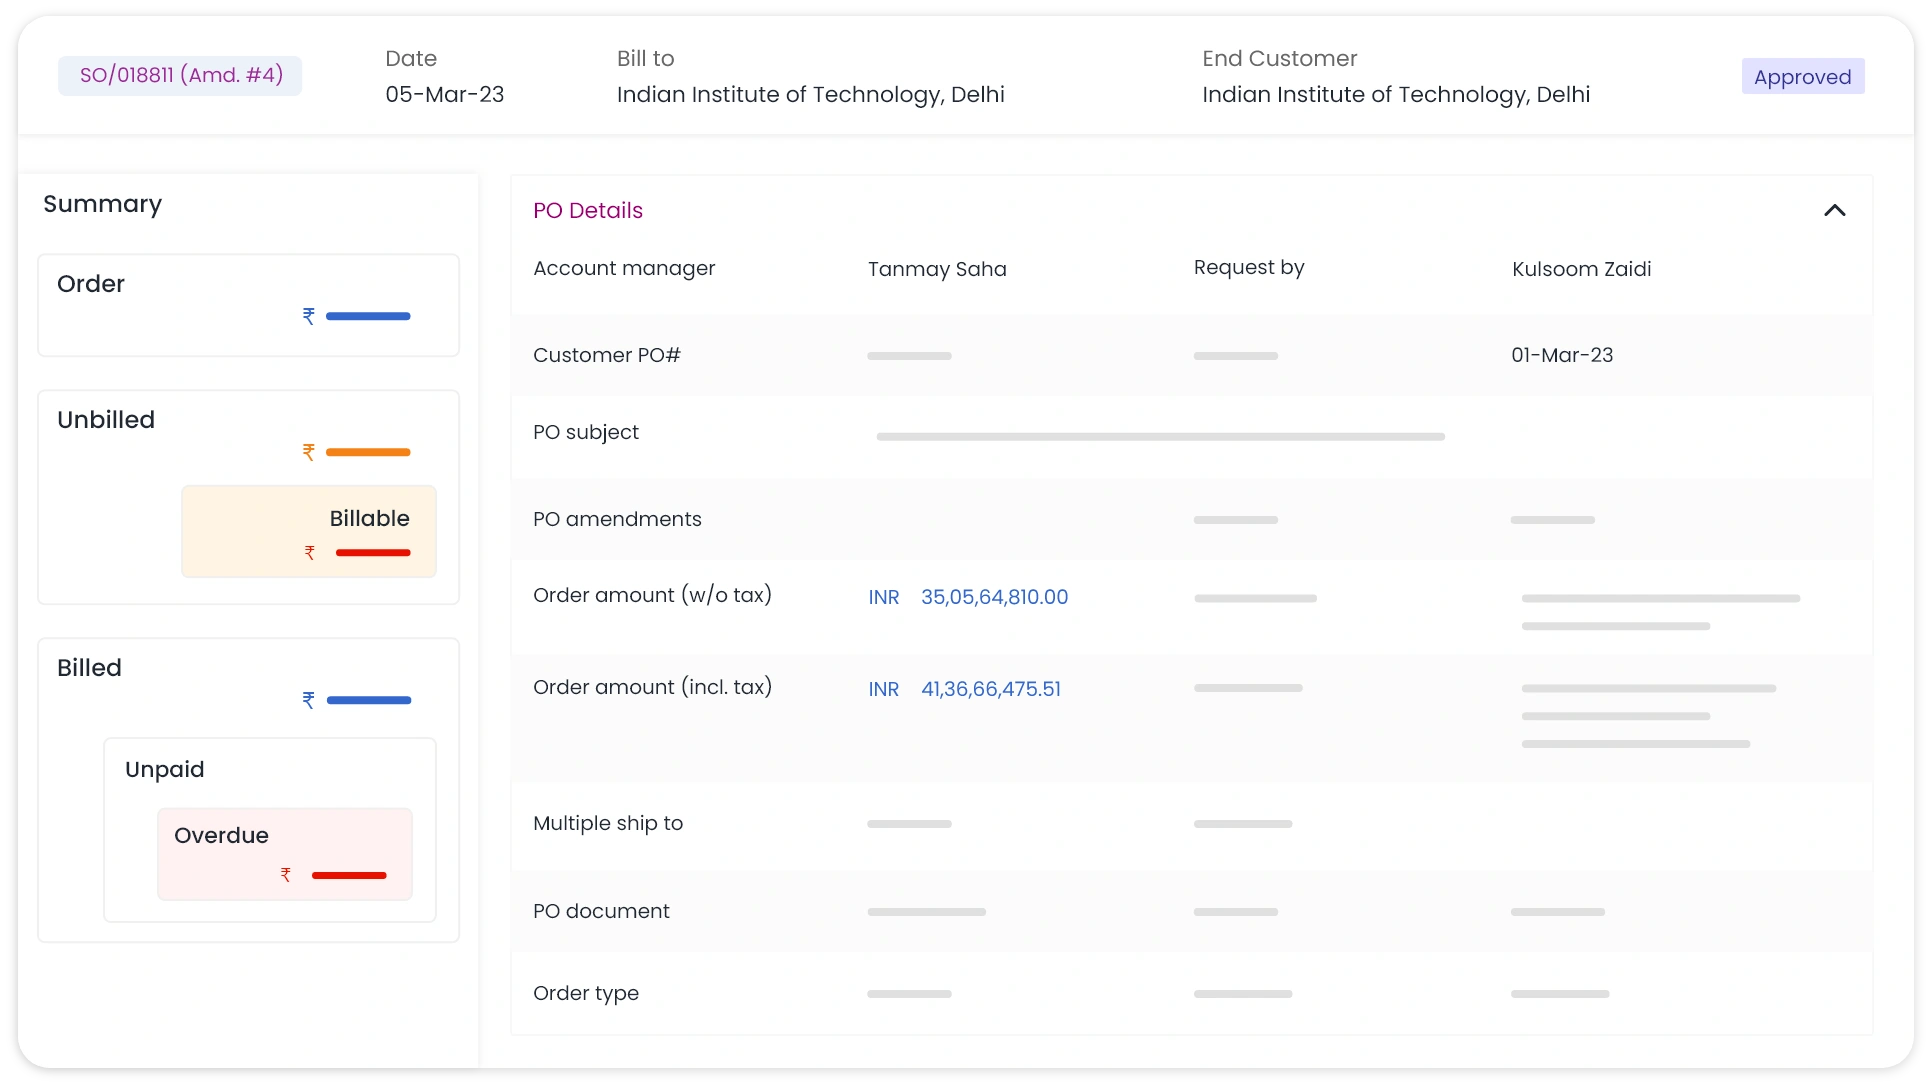Click the orange rupee icon under Unbilled

coord(309,452)
